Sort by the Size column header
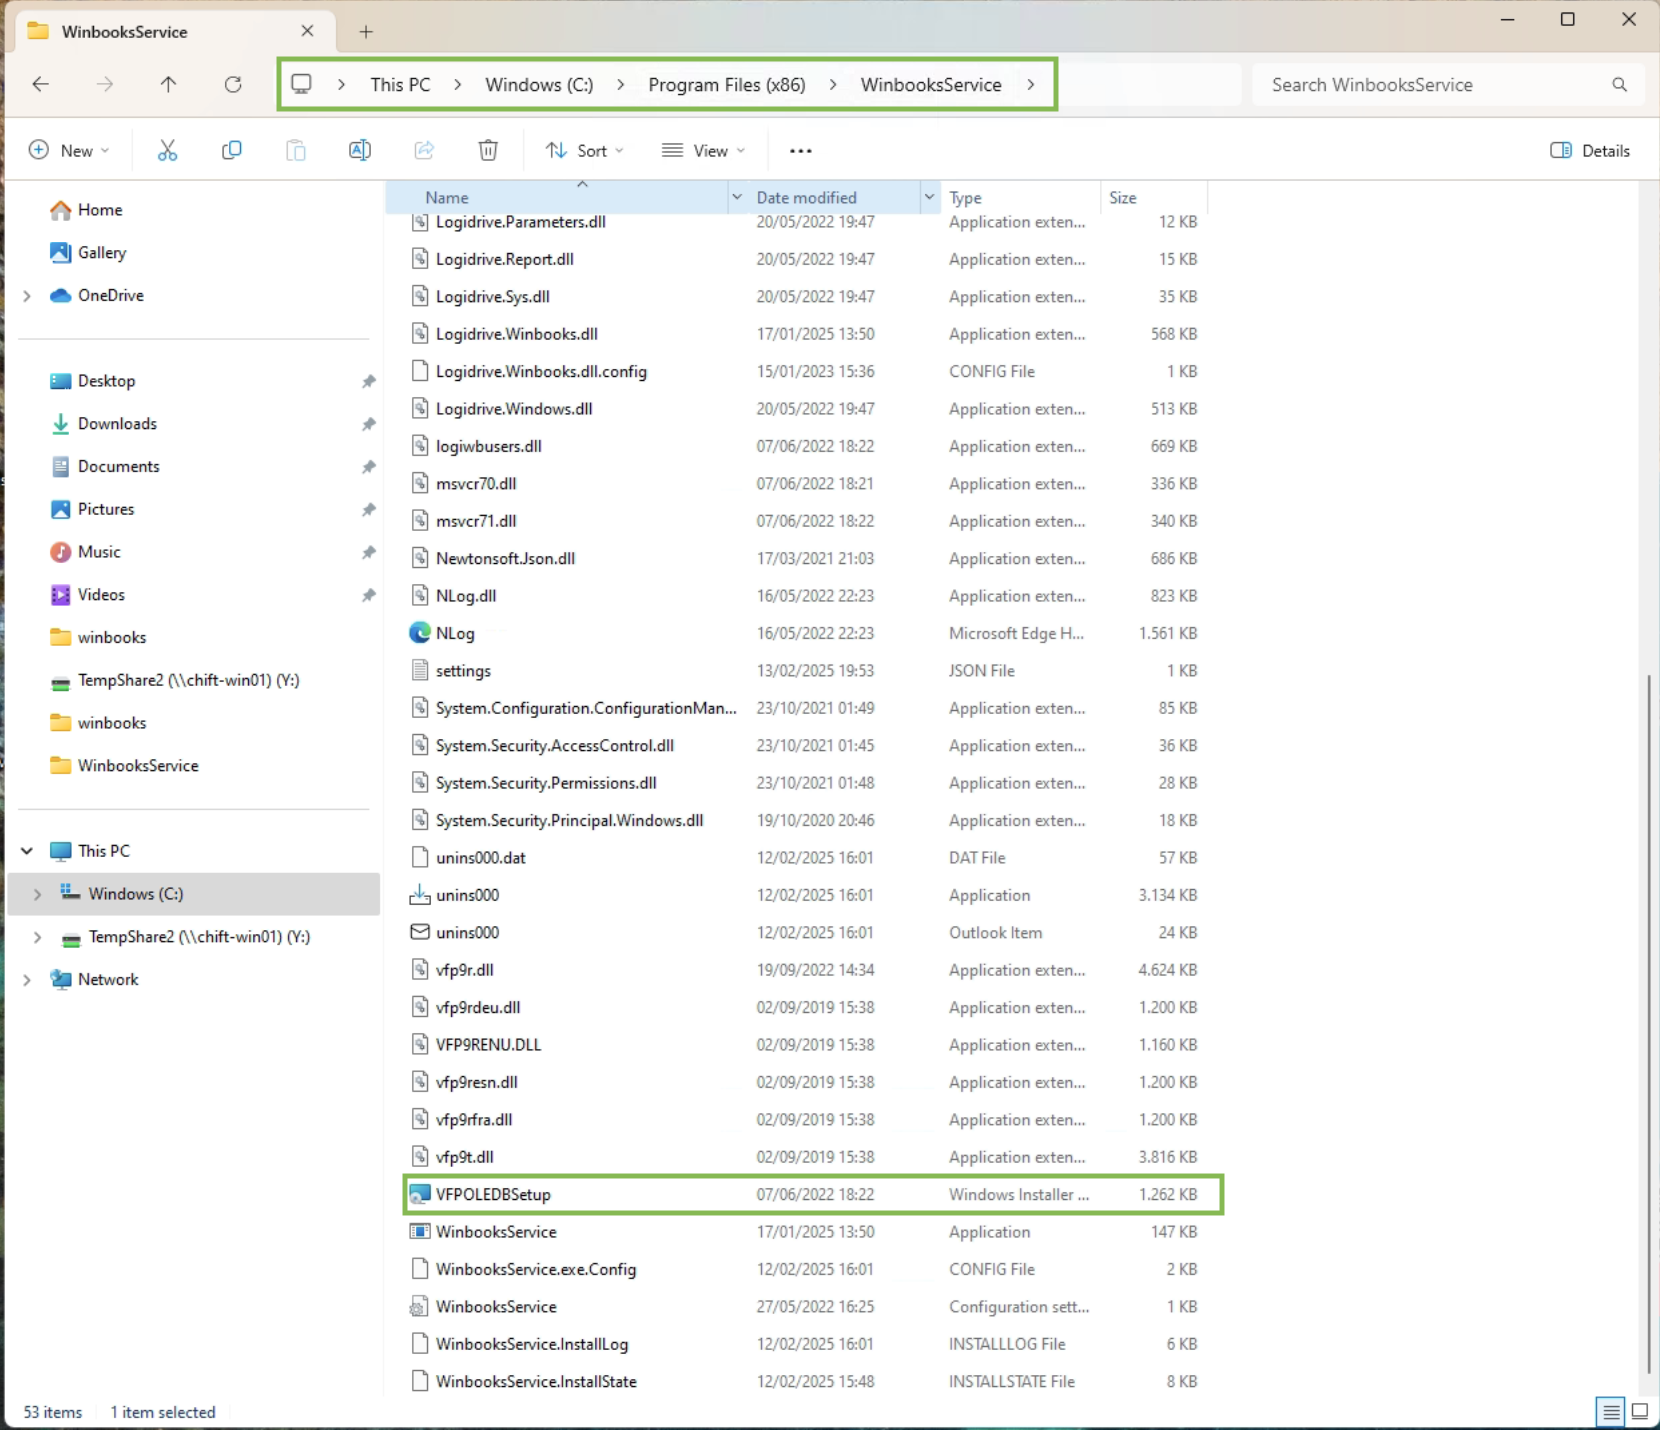The image size is (1660, 1430). click(1122, 198)
